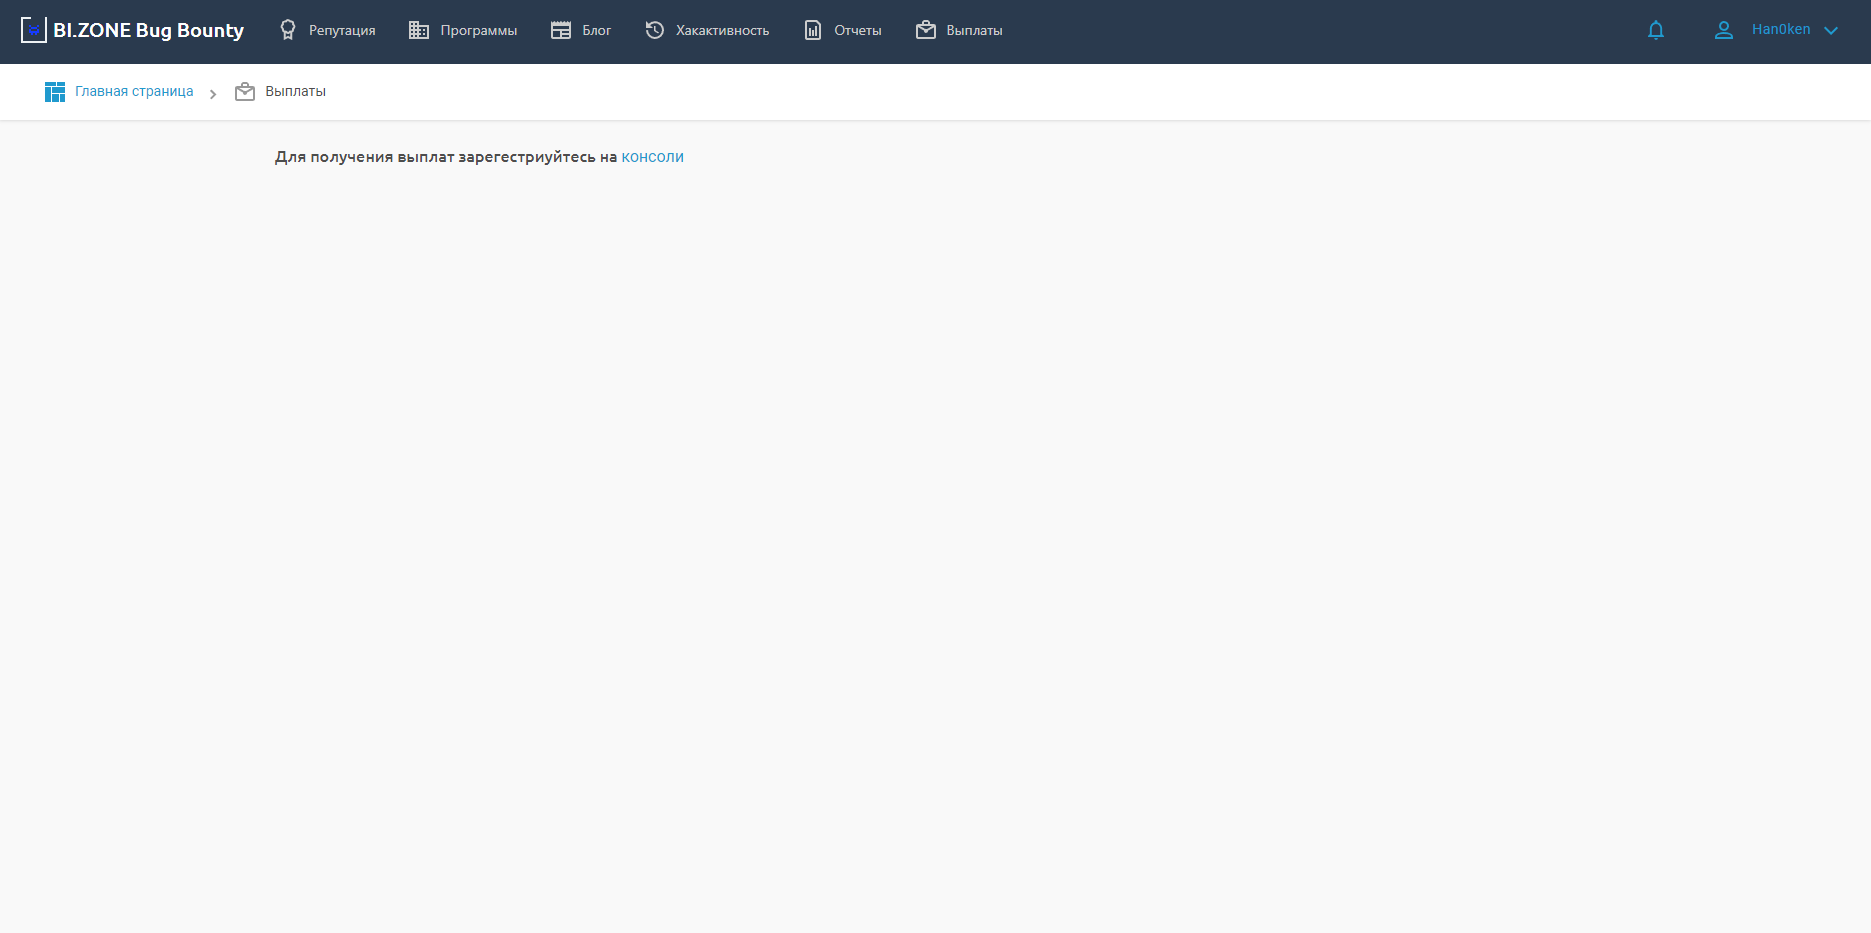This screenshot has width=1871, height=933.
Task: Open the Программы menu item
Action: [478, 31]
